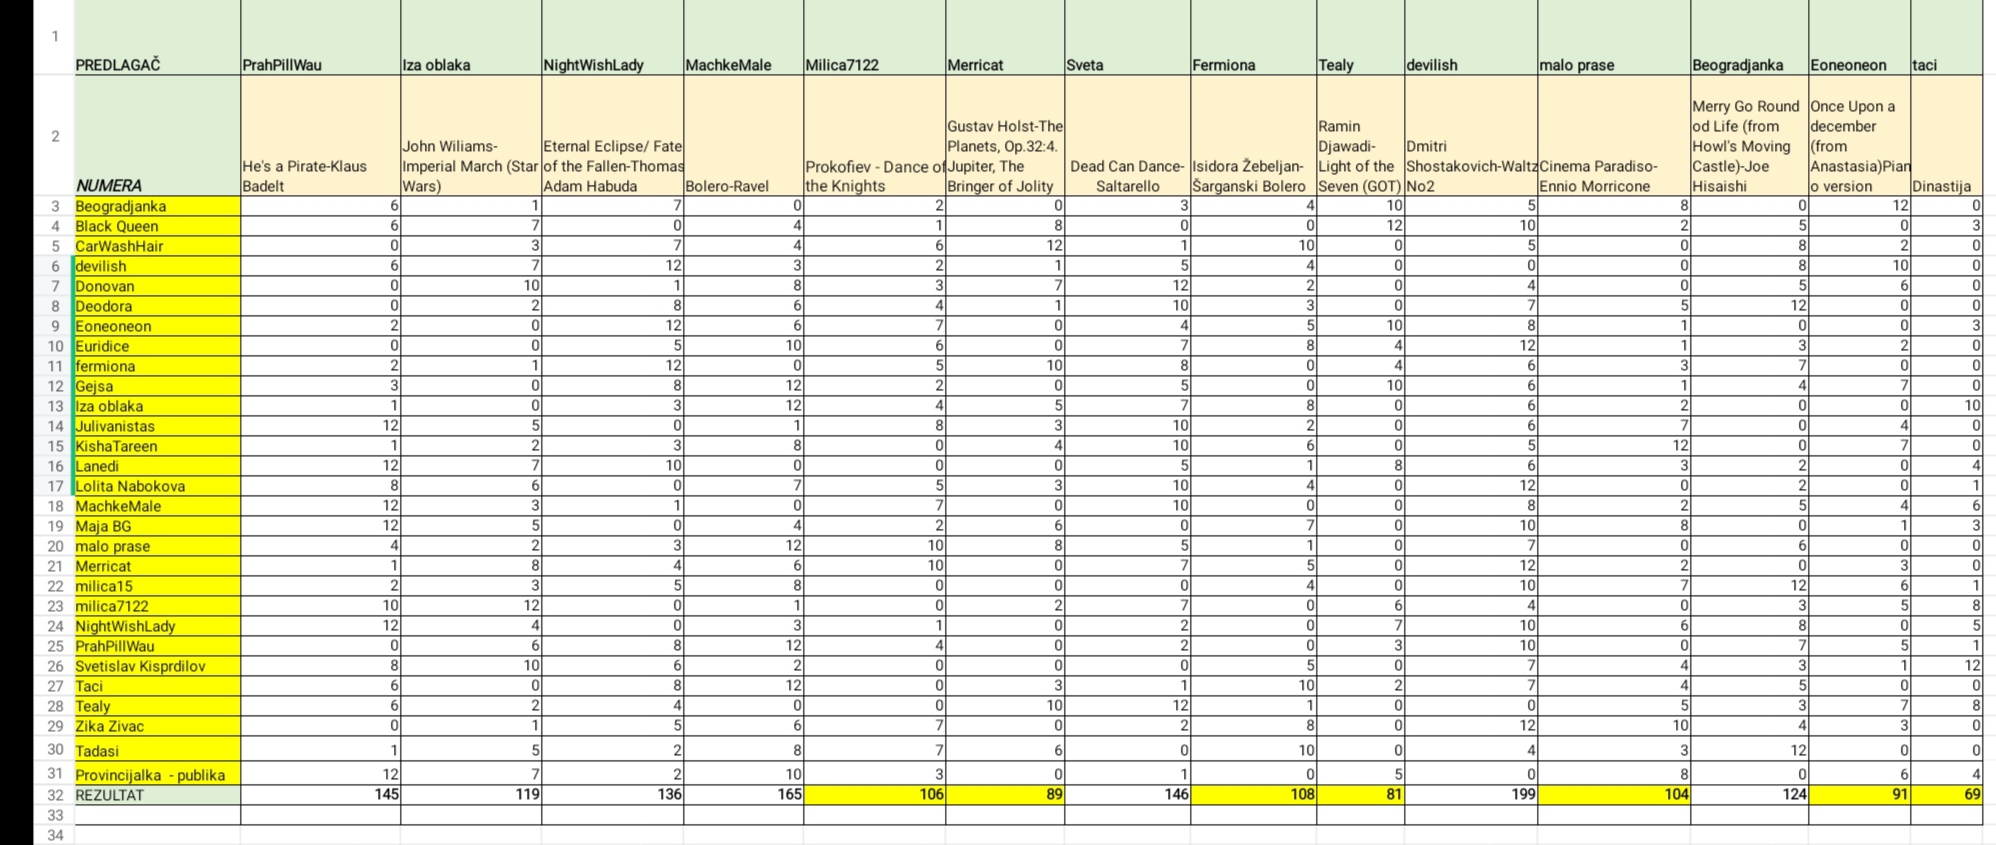Click the Prokofiev Dance of the Knights cell
1996x845 pixels.
point(875,136)
